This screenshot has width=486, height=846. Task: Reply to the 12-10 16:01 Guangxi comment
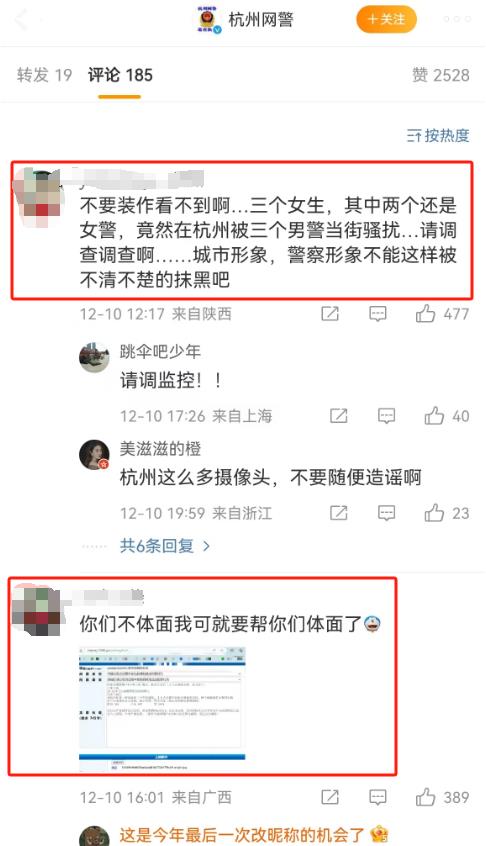[x=378, y=797]
